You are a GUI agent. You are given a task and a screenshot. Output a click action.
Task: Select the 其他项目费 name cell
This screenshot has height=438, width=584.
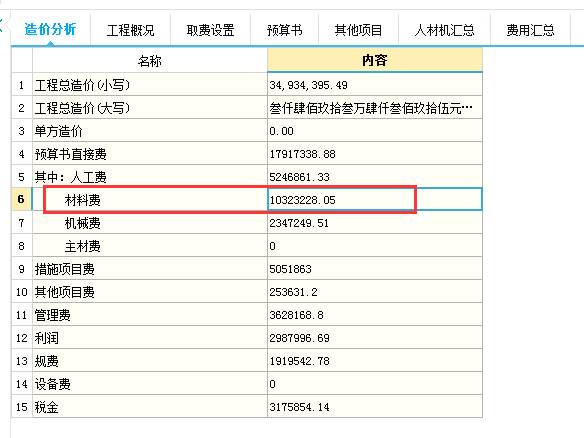[x=150, y=292]
